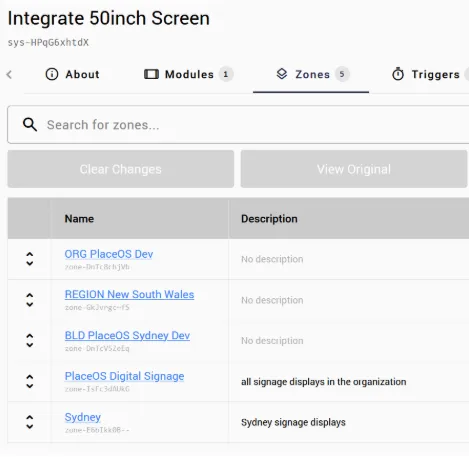Screen dimensions: 469x457
Task: Click the Triggers stopwatch icon
Action: tap(398, 74)
